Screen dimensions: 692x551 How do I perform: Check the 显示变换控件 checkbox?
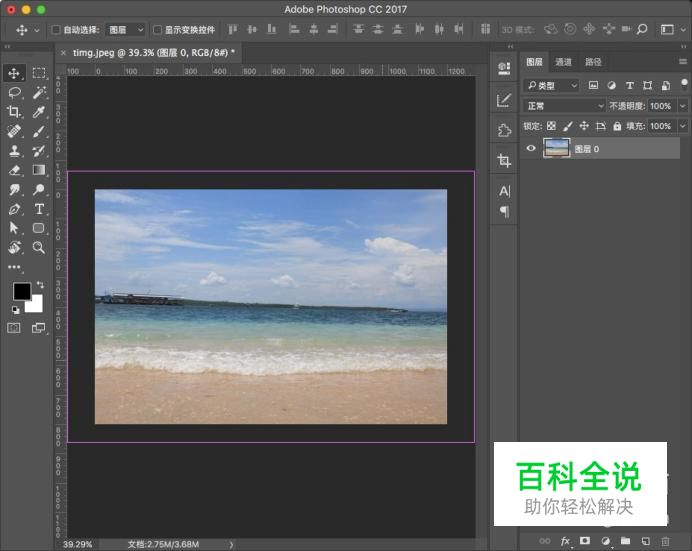click(157, 30)
